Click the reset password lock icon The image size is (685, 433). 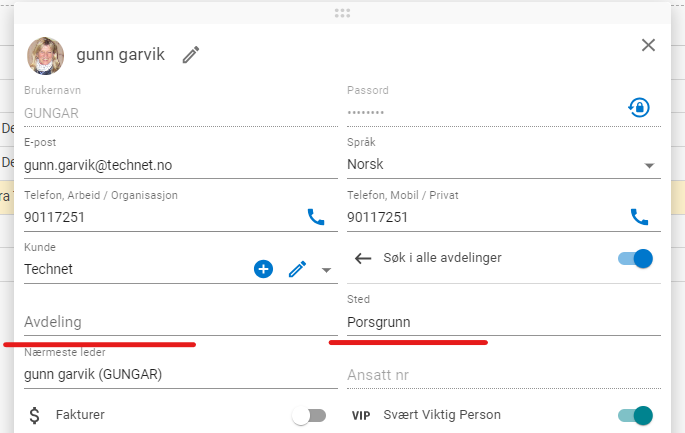639,107
